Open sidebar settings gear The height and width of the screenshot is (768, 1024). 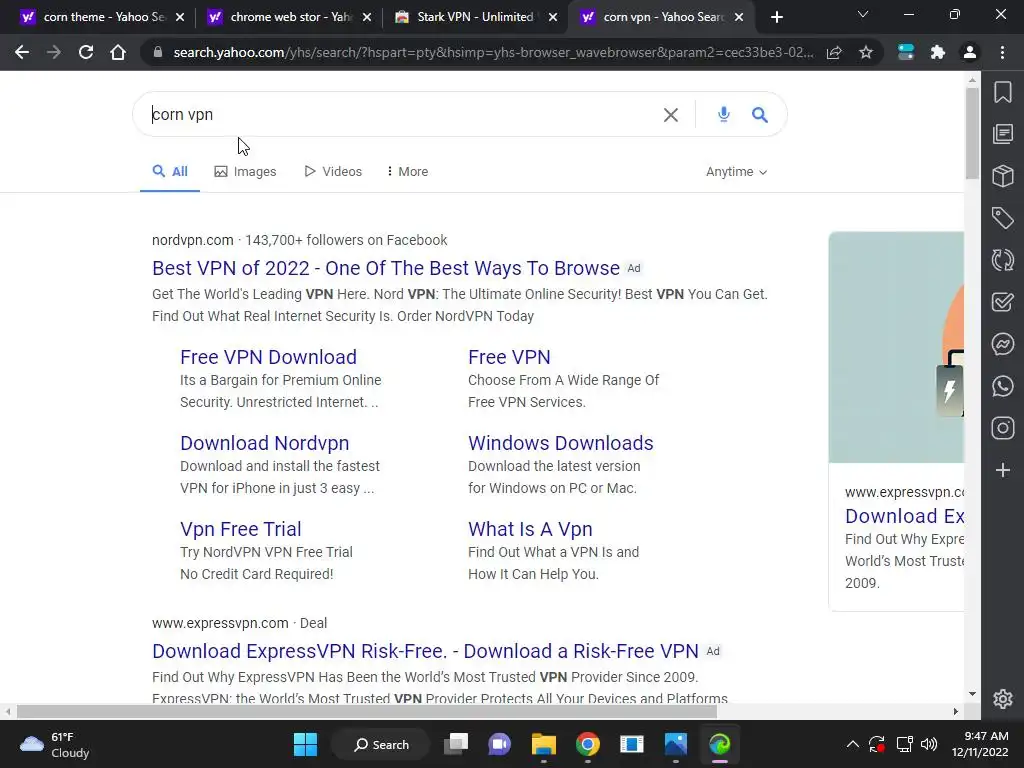(x=1003, y=699)
